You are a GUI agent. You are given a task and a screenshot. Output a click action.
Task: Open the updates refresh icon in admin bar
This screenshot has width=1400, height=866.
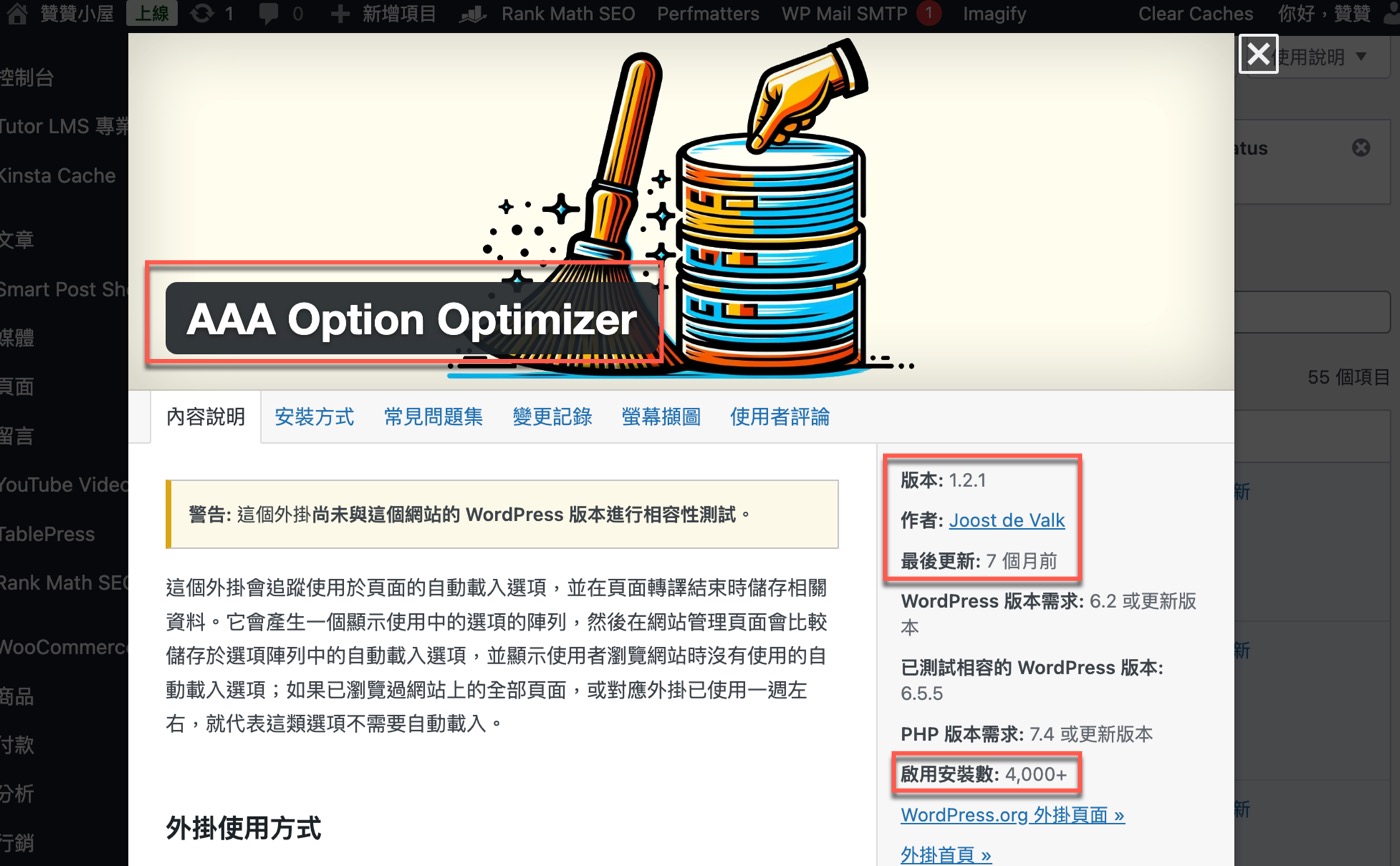202,14
